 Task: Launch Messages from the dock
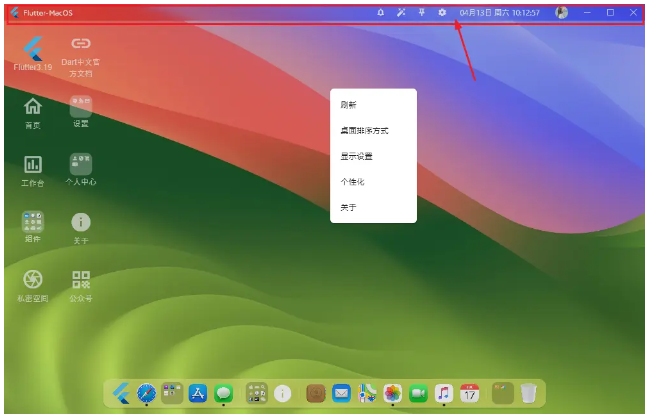coord(224,393)
